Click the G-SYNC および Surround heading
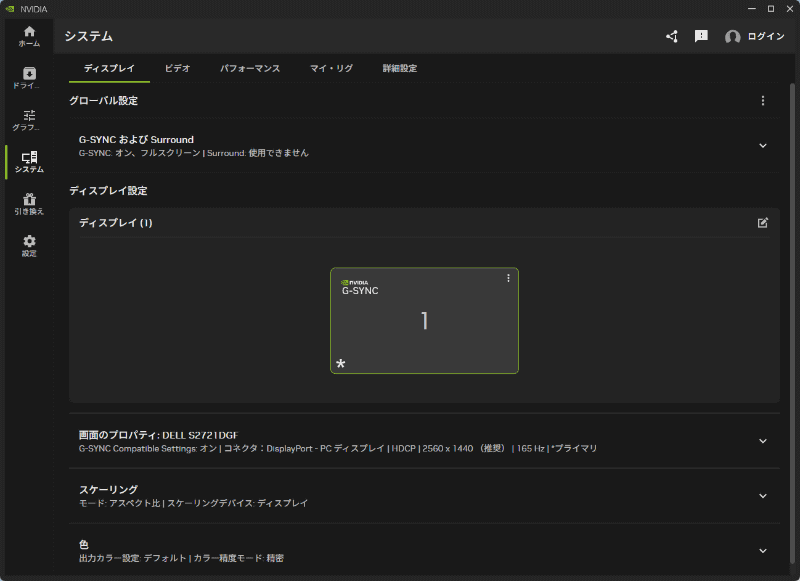 click(136, 139)
